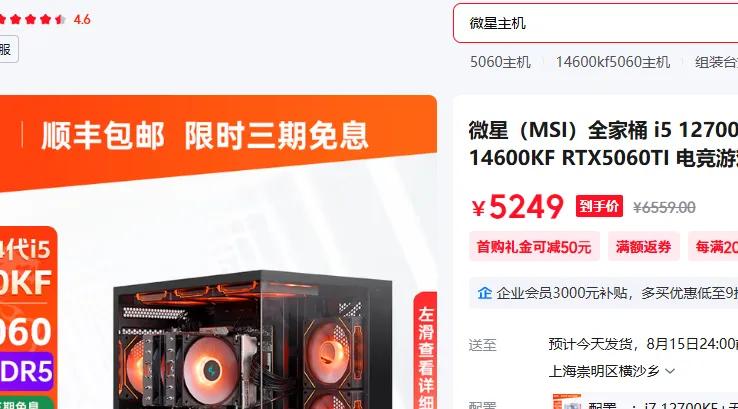This screenshot has height=409, width=738.
Task: Click the 左滑查看详细 side tab on image
Action: coord(425,351)
